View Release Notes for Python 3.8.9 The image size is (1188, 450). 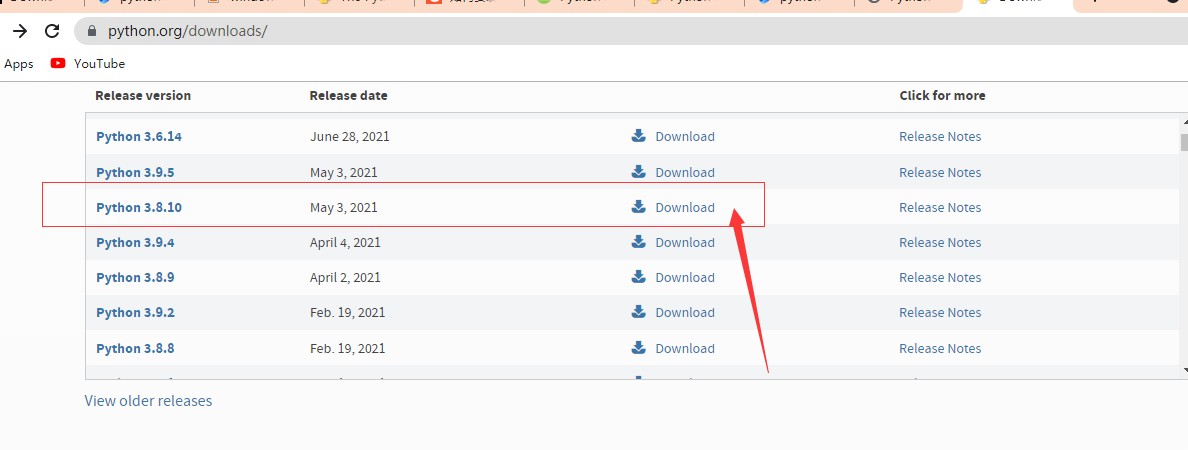click(939, 277)
